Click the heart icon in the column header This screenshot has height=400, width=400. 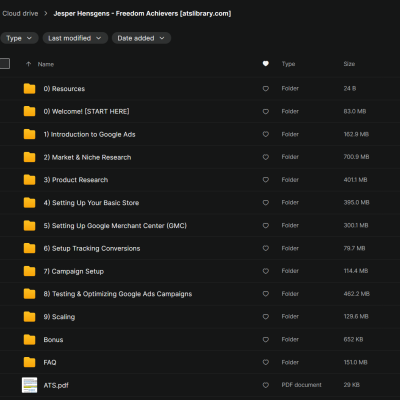pyautogui.click(x=266, y=64)
